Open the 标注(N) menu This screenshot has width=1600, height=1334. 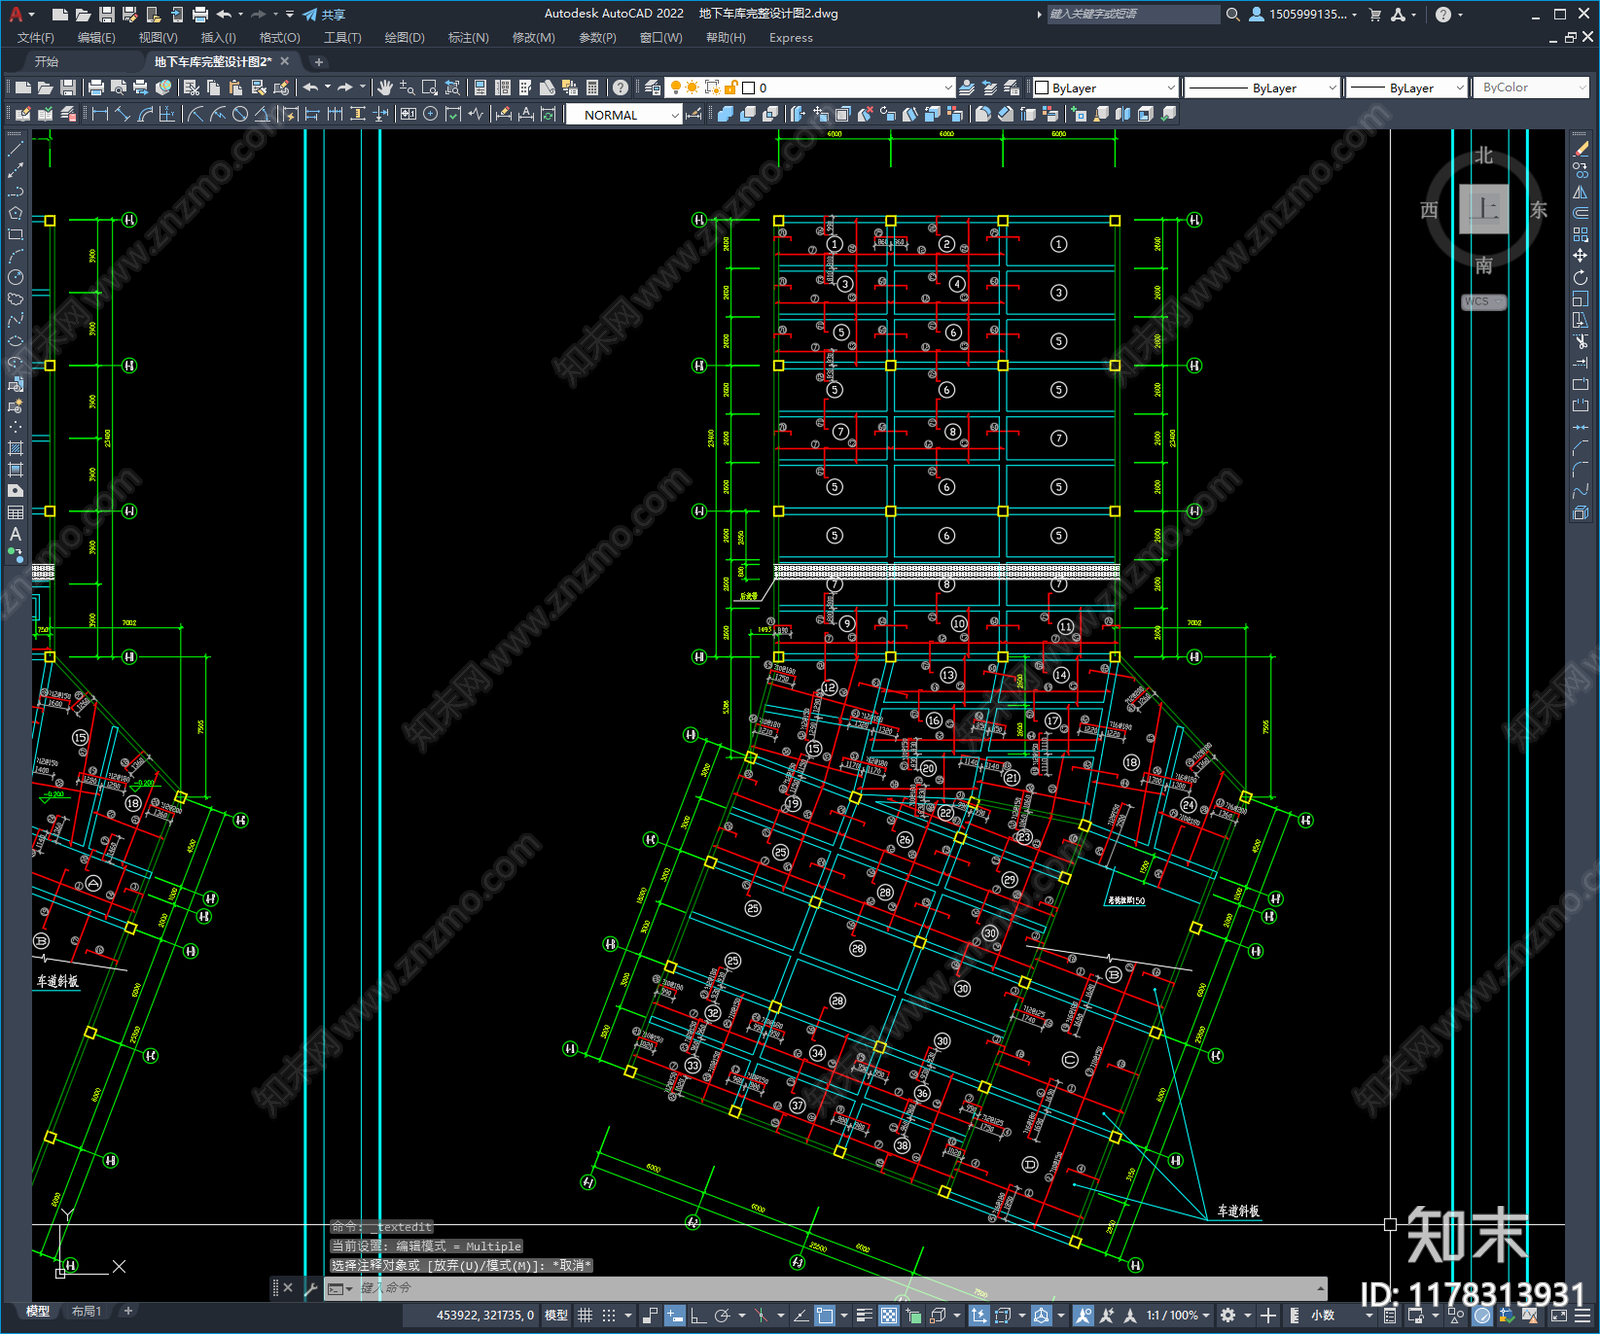point(468,38)
